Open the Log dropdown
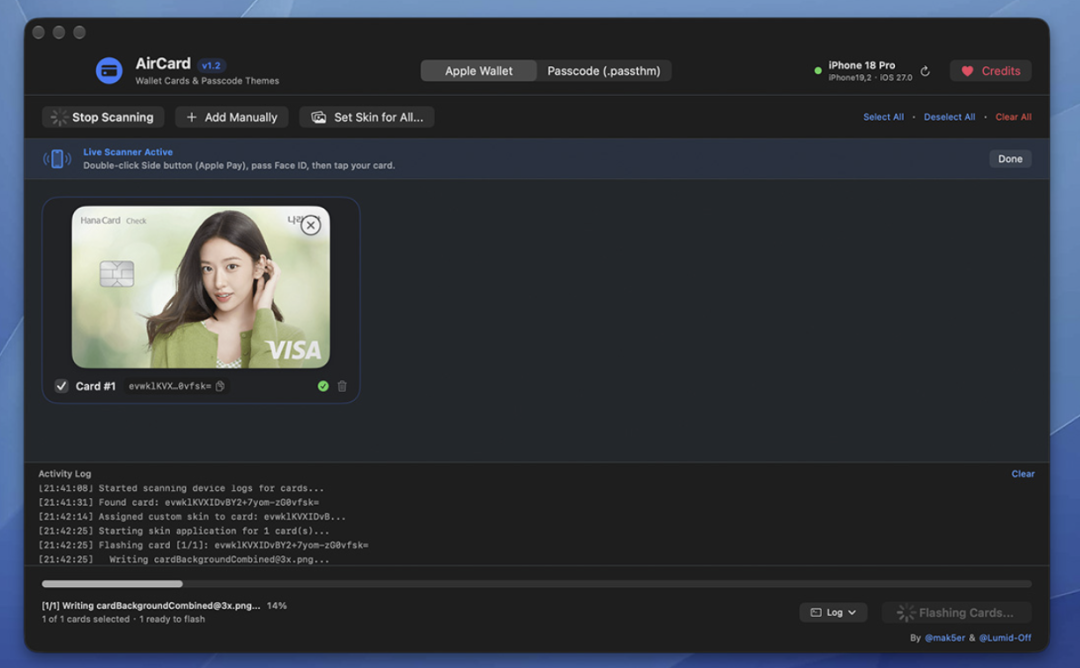Viewport: 1080px width, 668px height. (833, 612)
